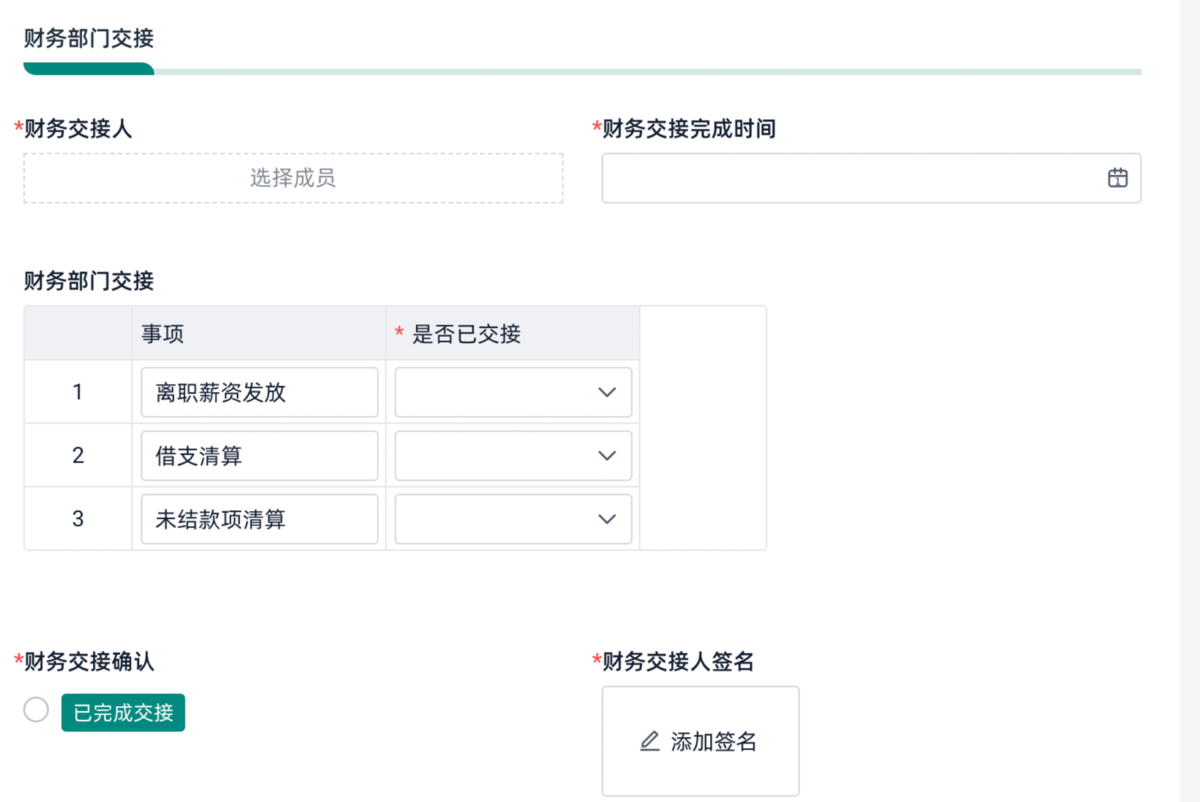Select row number 3 in the table
This screenshot has width=1200, height=802.
(x=78, y=519)
